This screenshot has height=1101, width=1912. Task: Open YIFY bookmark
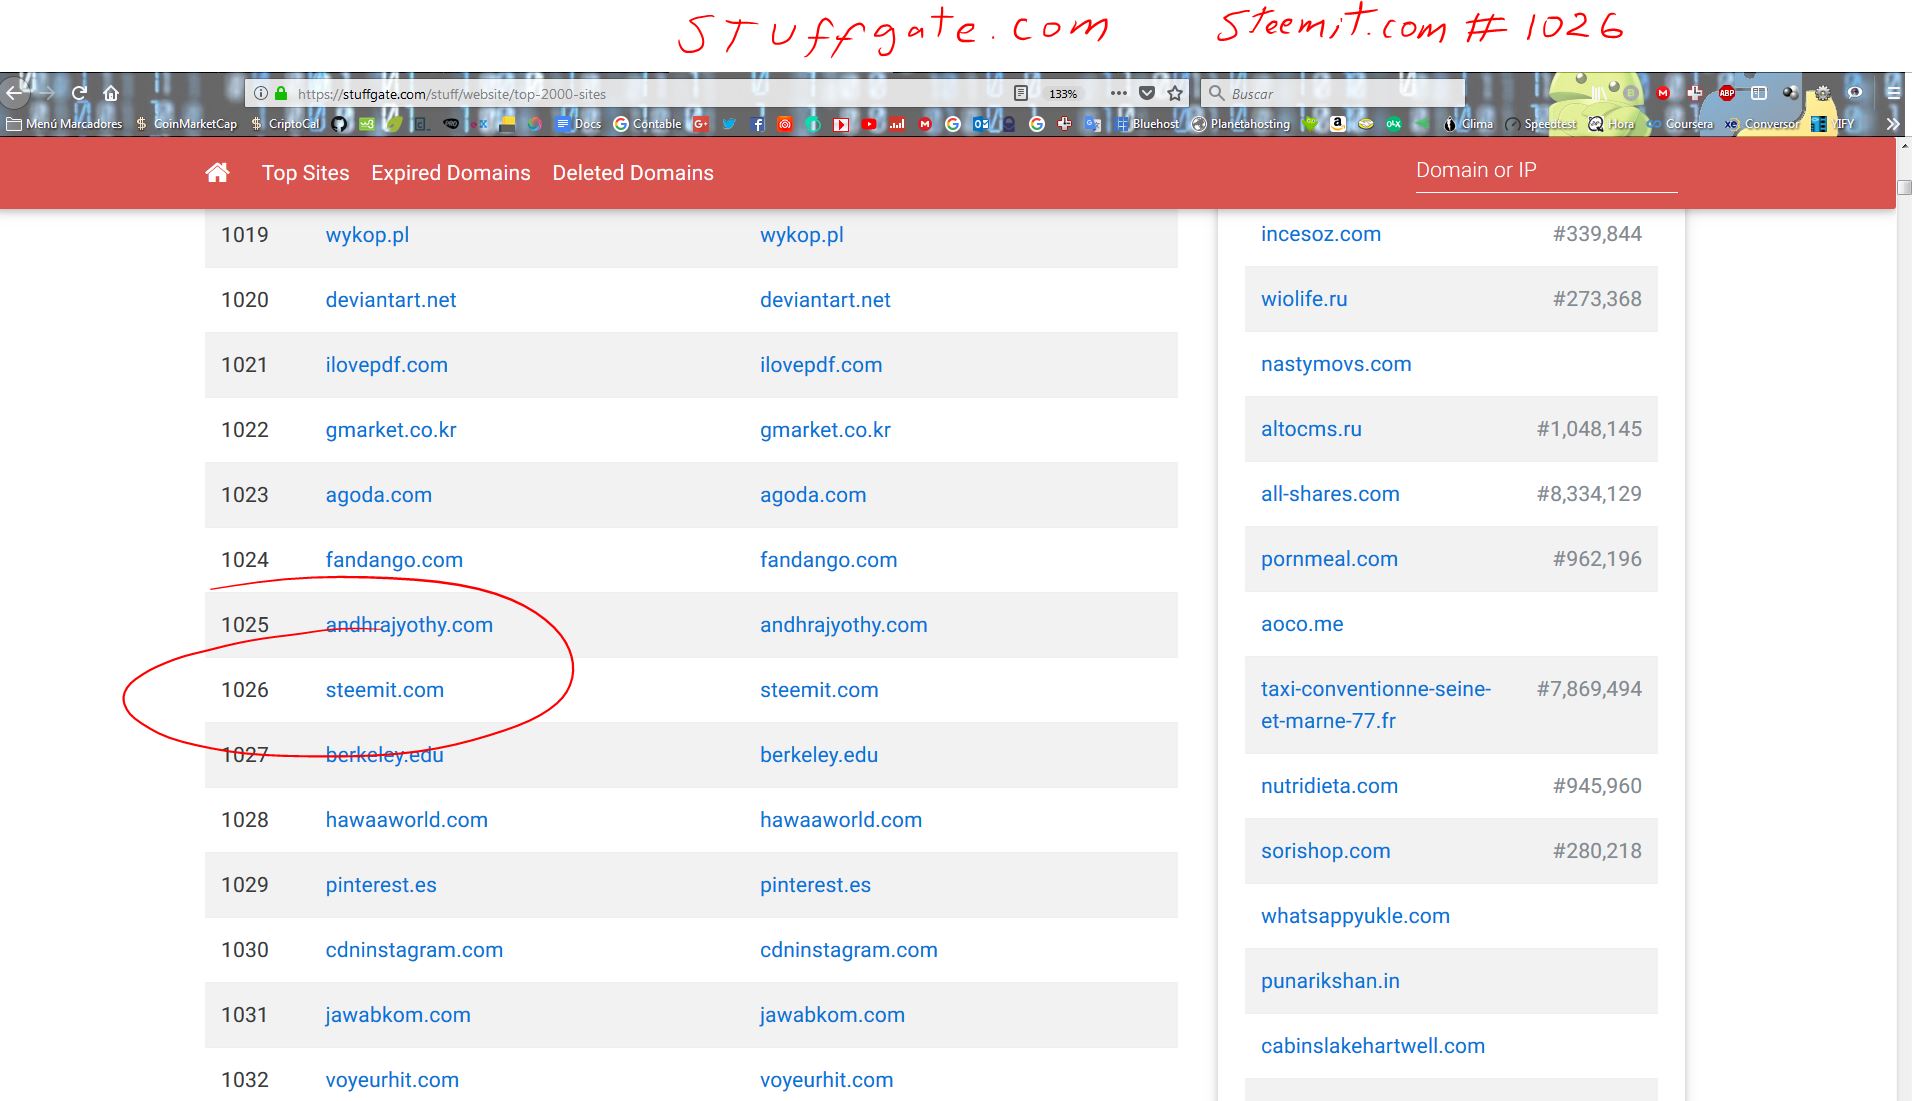click(1832, 124)
